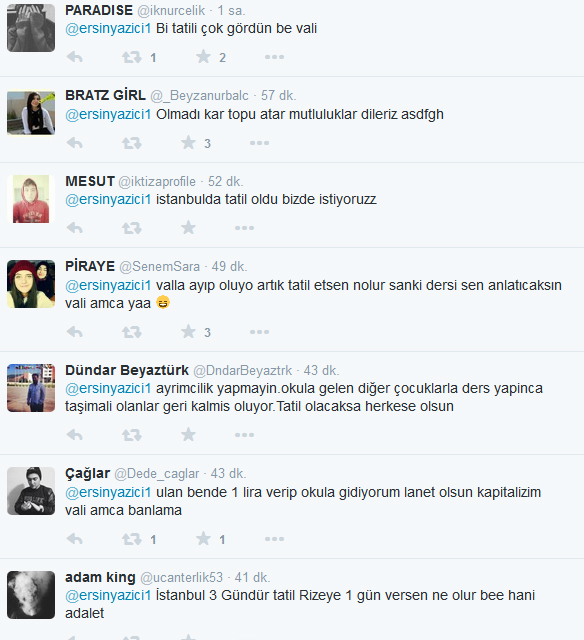The width and height of the screenshot is (584, 640).
Task: Retweet the PARADISE tweet
Action: (x=132, y=57)
